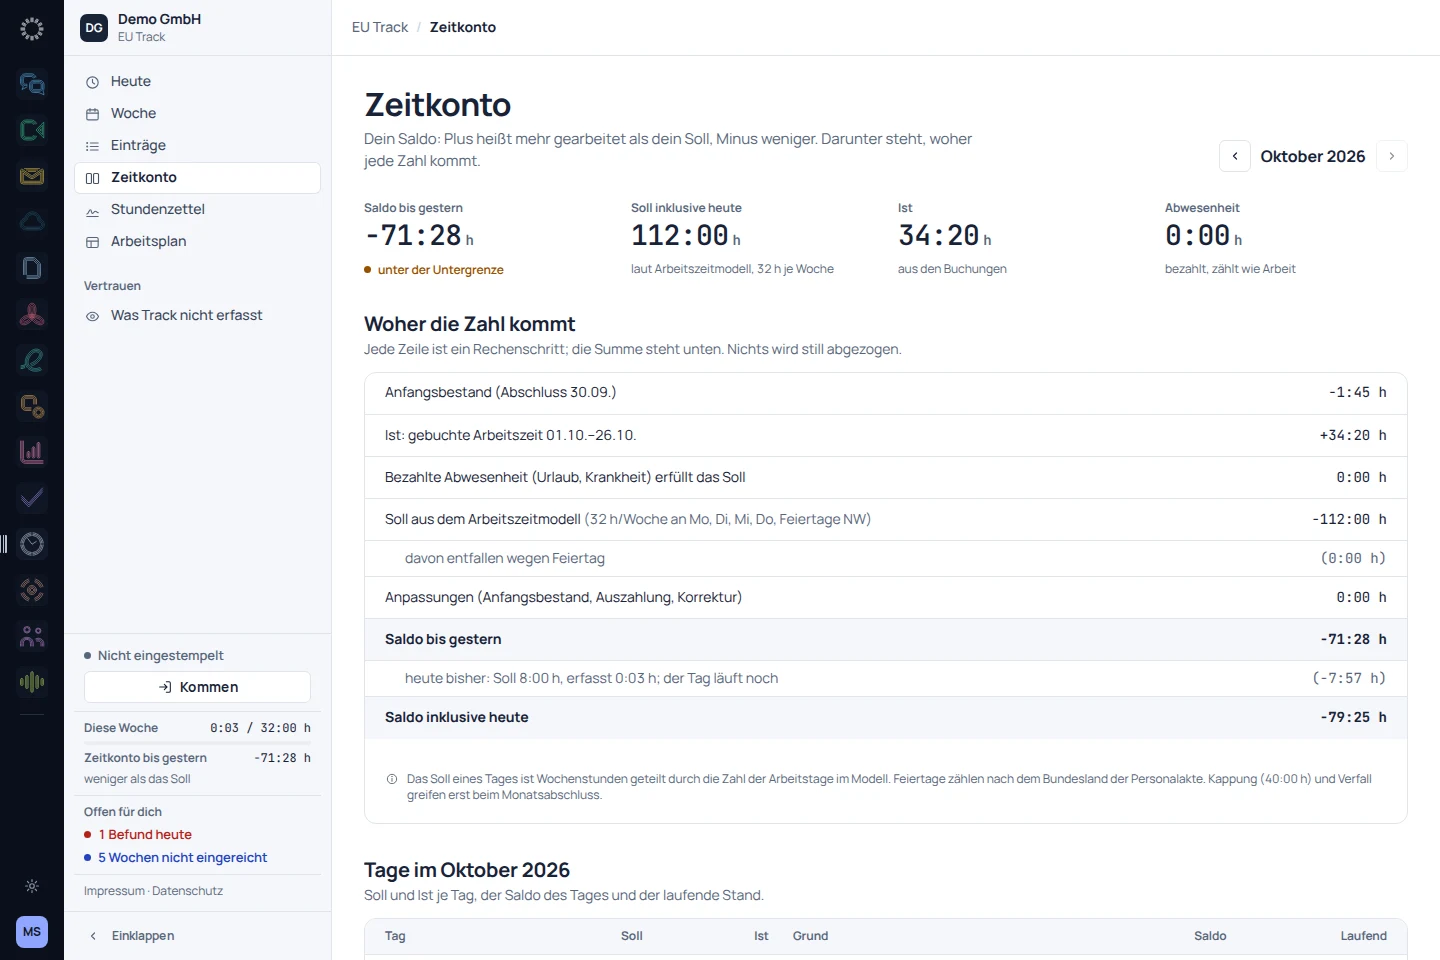Screen dimensions: 1440x960
Task: Click the Kommen clock-in button
Action: click(198, 687)
